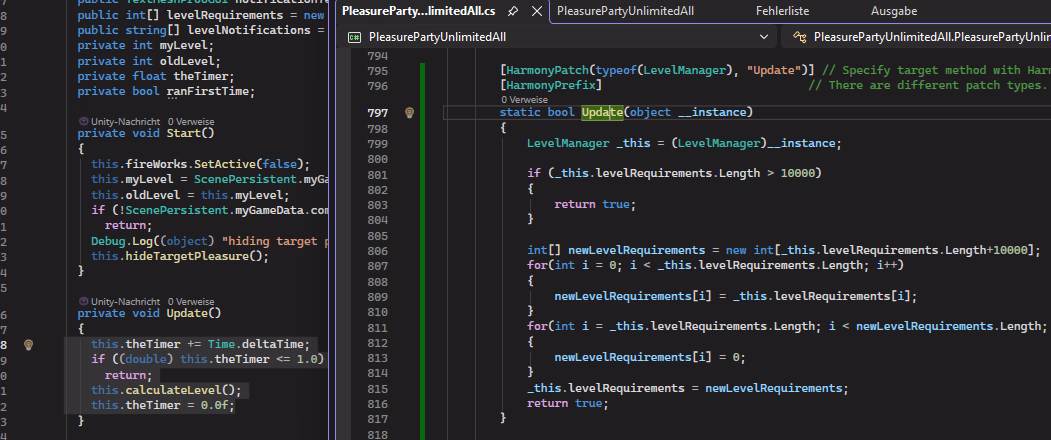The width and height of the screenshot is (1051, 440).
Task: Click the C# project icon in the navigation bar
Action: point(355,37)
